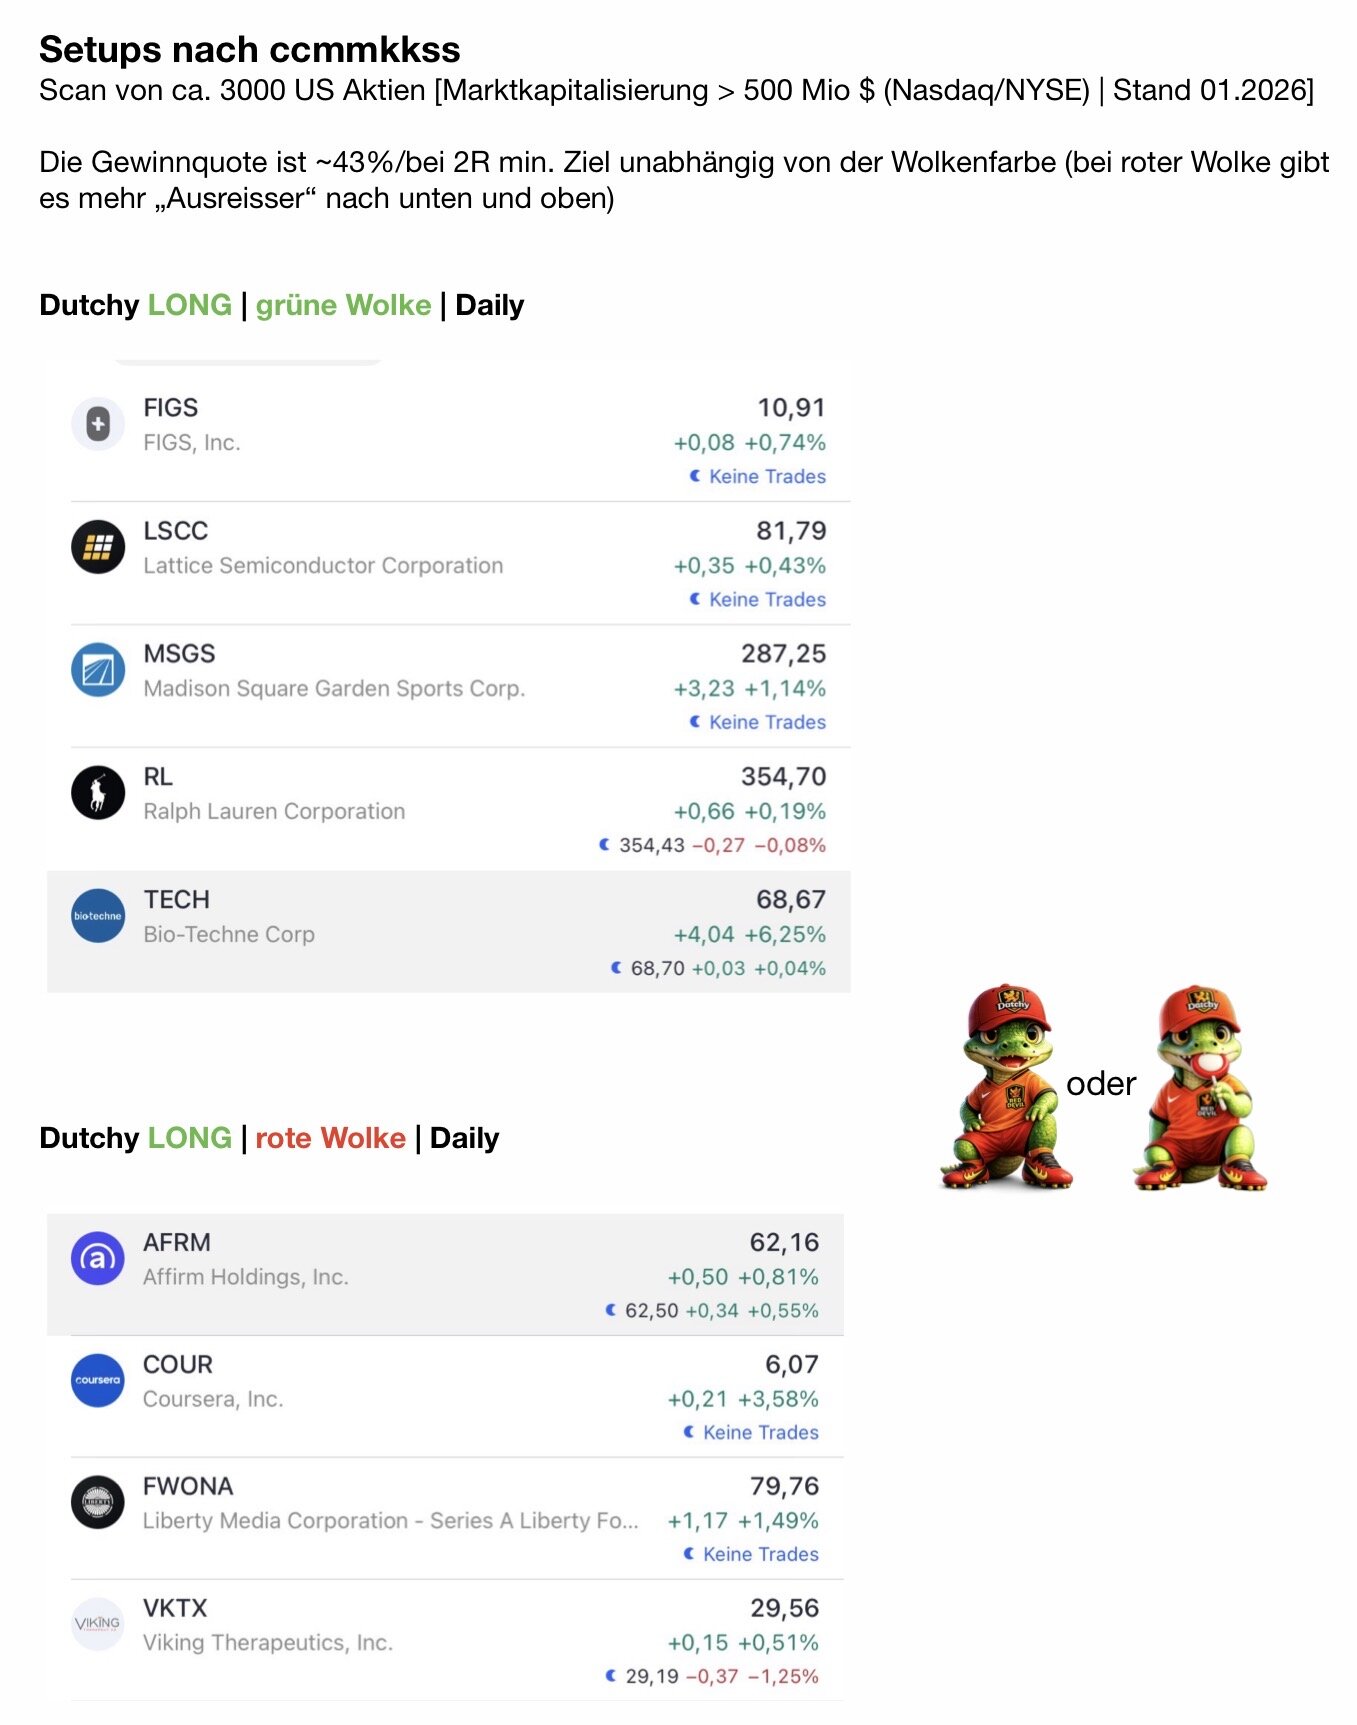Click the Affirm purple logo icon
This screenshot has width=1357, height=1725.
(98, 1258)
